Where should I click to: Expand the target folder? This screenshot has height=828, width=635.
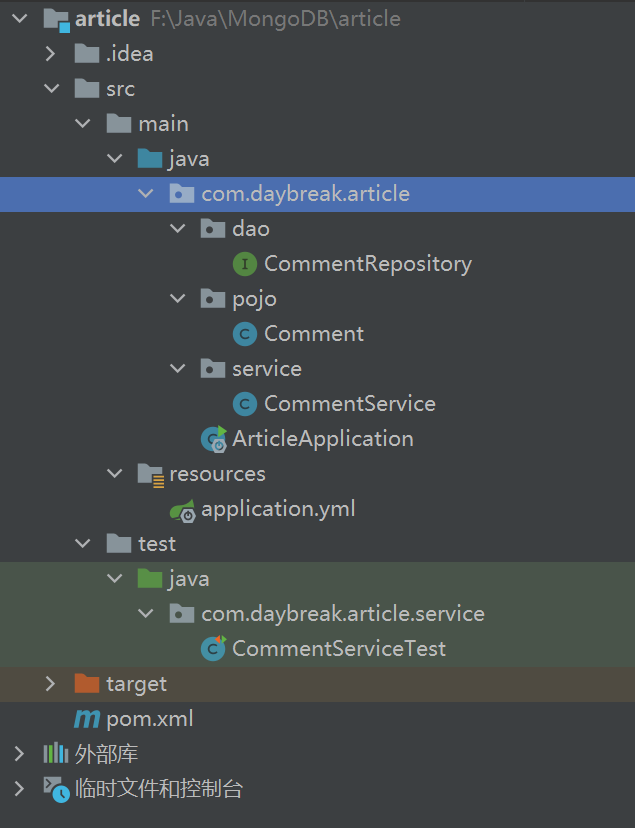[x=51, y=684]
